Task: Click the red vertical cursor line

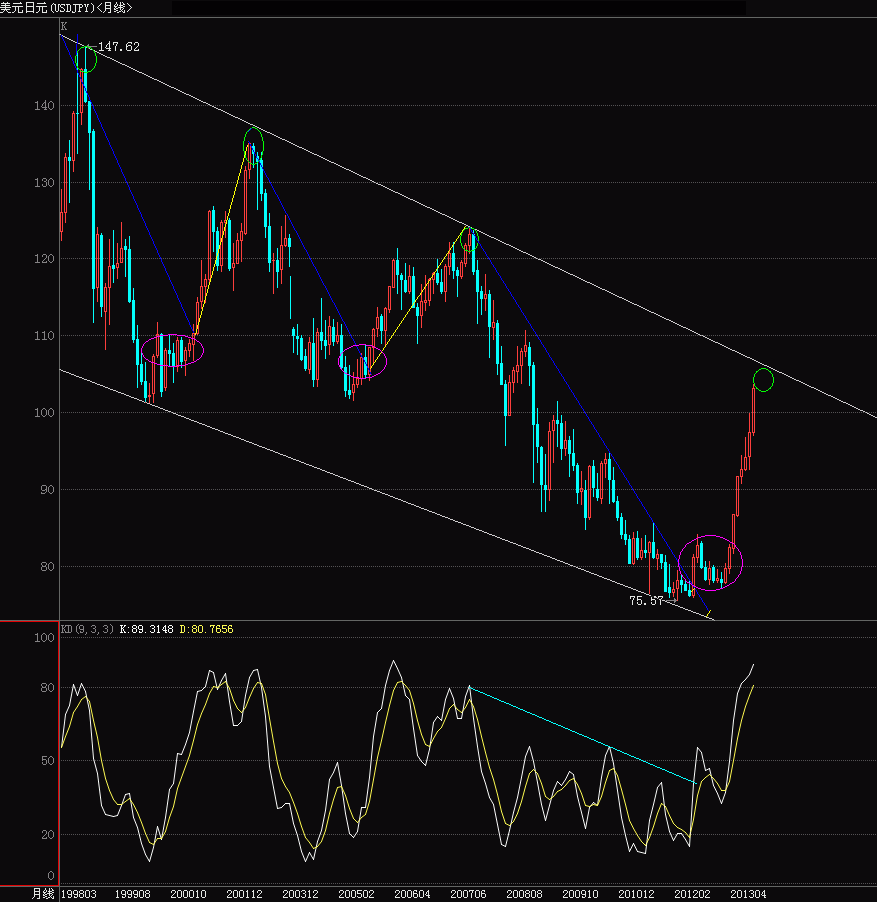Action: tap(59, 750)
